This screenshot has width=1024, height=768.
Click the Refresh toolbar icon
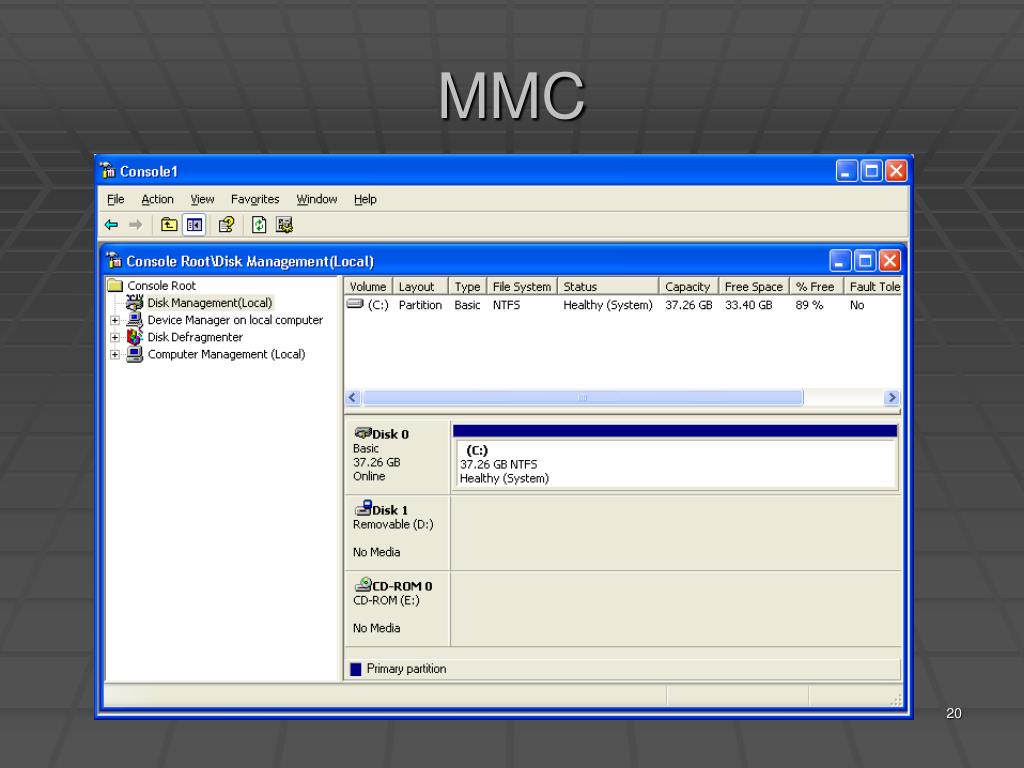point(259,225)
